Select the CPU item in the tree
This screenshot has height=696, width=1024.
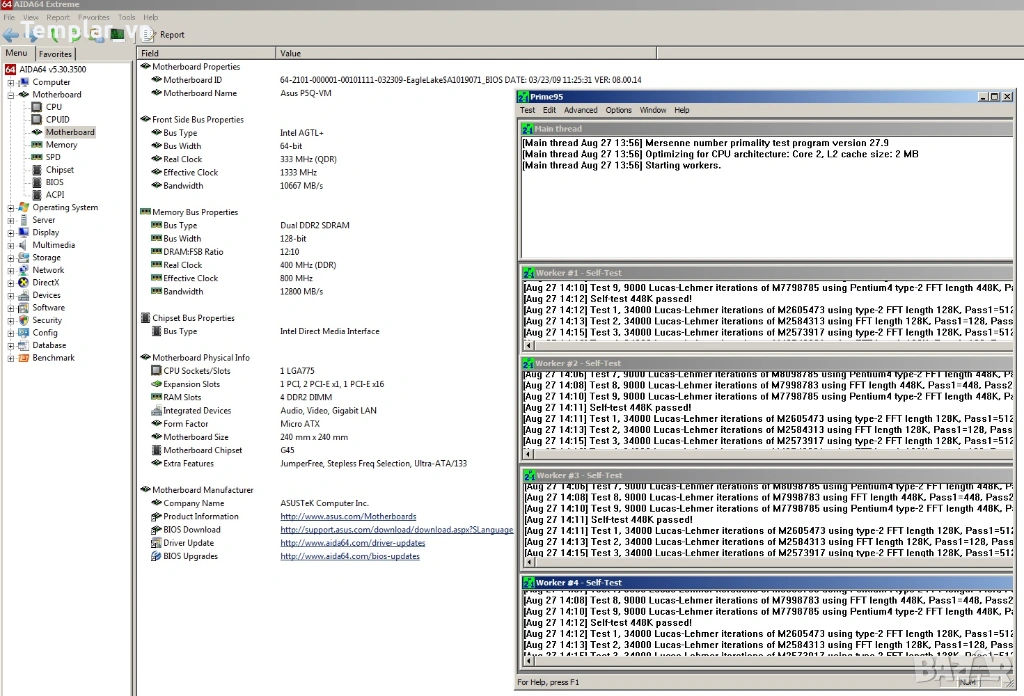pos(53,107)
